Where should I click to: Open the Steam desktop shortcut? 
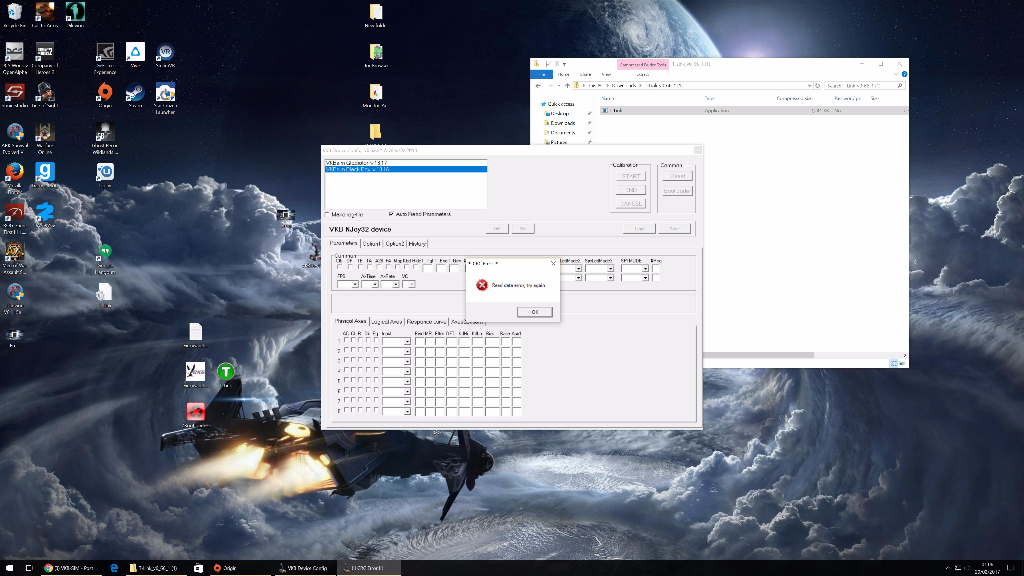pos(134,94)
